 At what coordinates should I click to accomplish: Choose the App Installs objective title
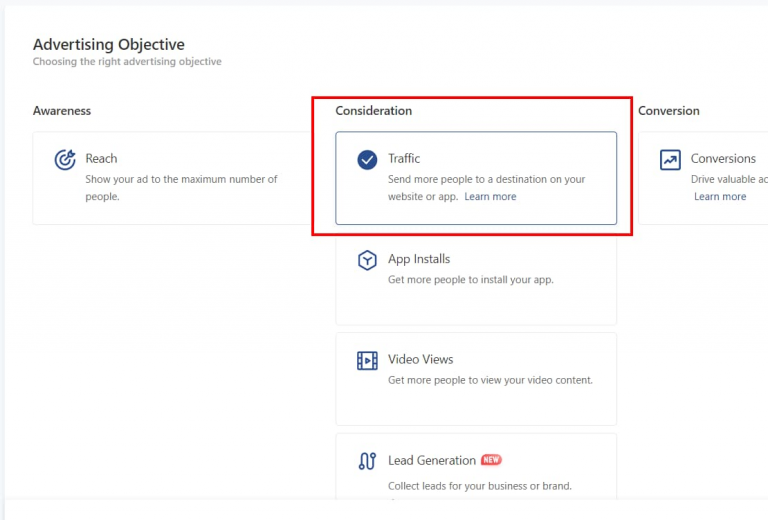coord(419,259)
